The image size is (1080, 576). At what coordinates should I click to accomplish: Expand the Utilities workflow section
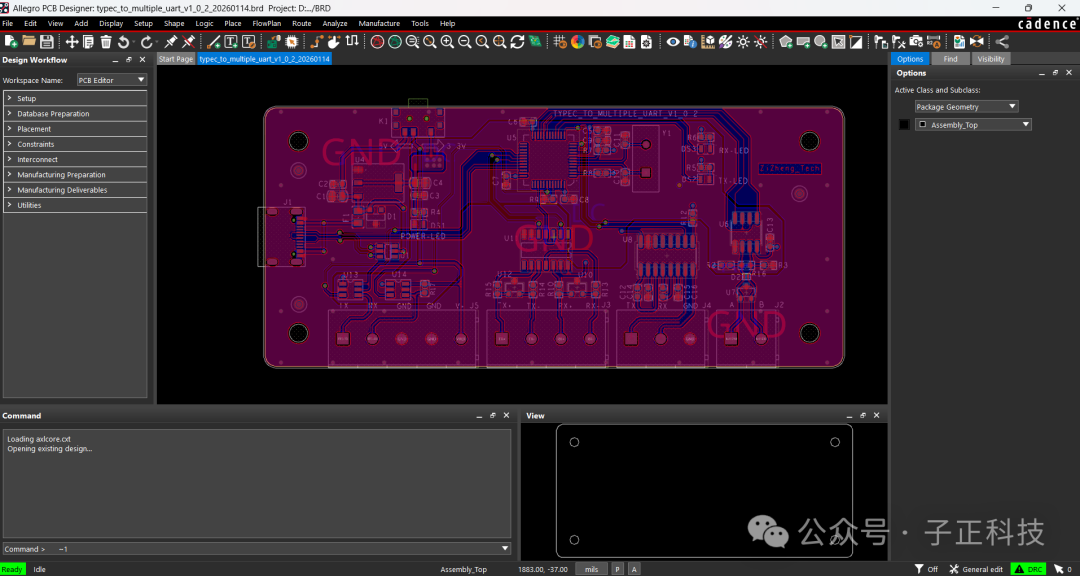click(75, 205)
